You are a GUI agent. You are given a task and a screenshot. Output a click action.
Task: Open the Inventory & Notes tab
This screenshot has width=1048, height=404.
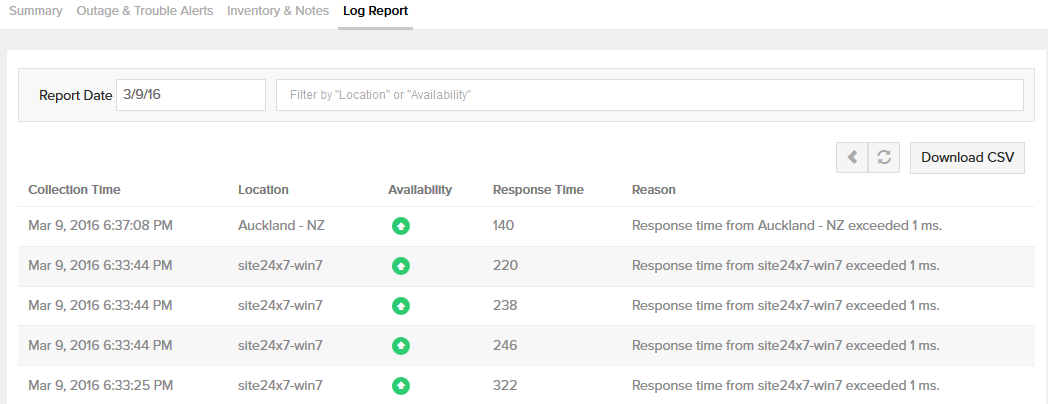point(278,11)
